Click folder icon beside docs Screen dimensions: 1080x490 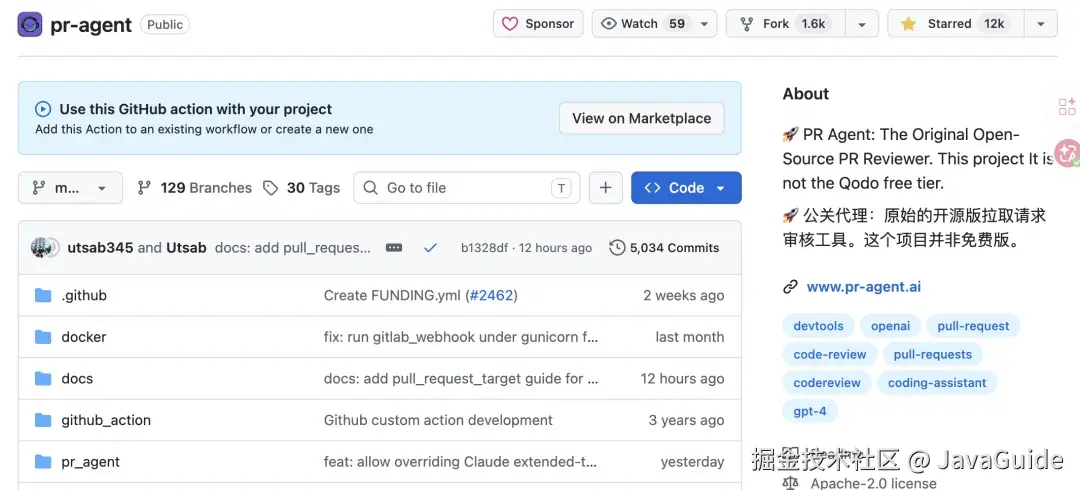[x=43, y=378]
